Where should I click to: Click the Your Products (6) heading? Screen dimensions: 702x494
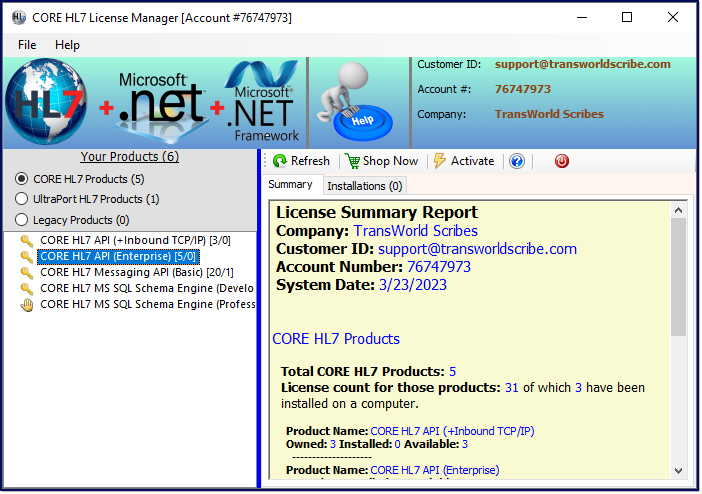click(129, 157)
